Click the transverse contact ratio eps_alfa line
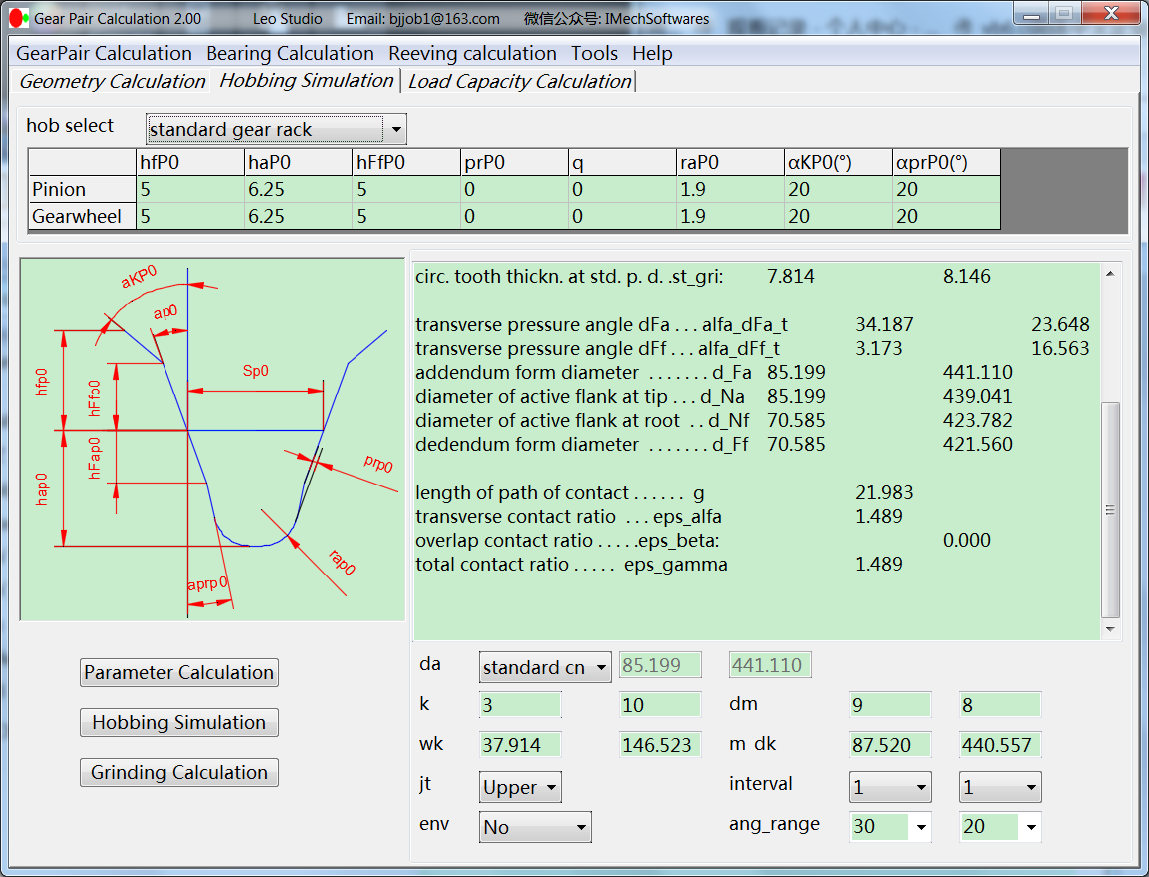Image resolution: width=1149 pixels, height=877 pixels. (659, 517)
